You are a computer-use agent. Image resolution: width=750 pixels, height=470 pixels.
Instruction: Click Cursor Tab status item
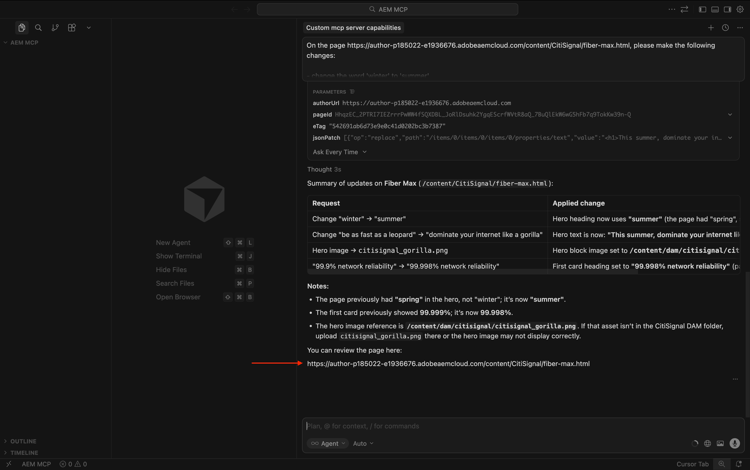tap(692, 464)
